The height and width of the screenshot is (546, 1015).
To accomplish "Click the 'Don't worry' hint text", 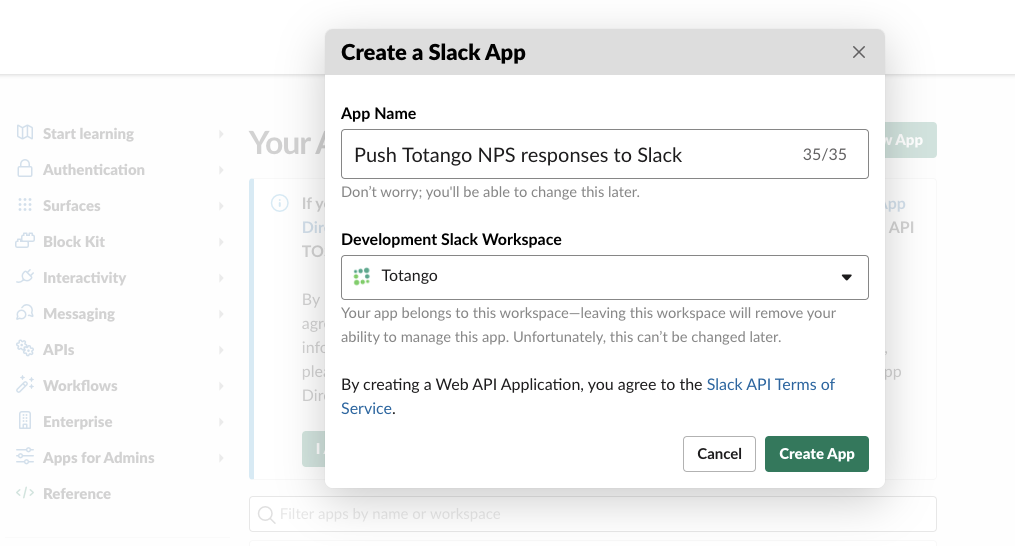I will coord(490,192).
